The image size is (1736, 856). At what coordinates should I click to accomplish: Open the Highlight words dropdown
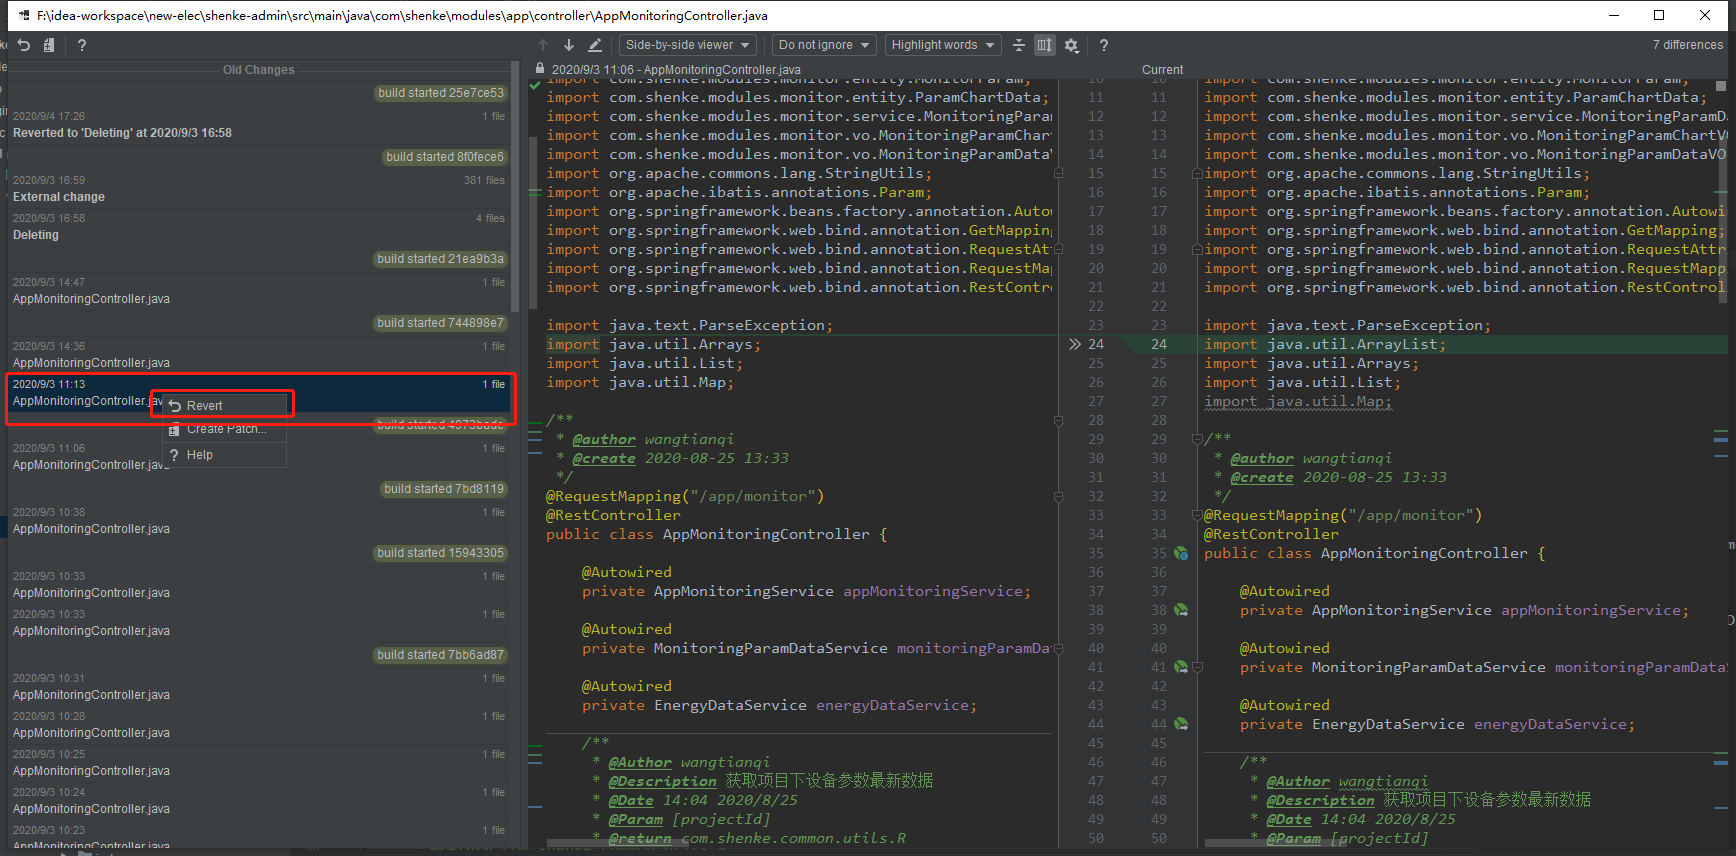tap(943, 45)
